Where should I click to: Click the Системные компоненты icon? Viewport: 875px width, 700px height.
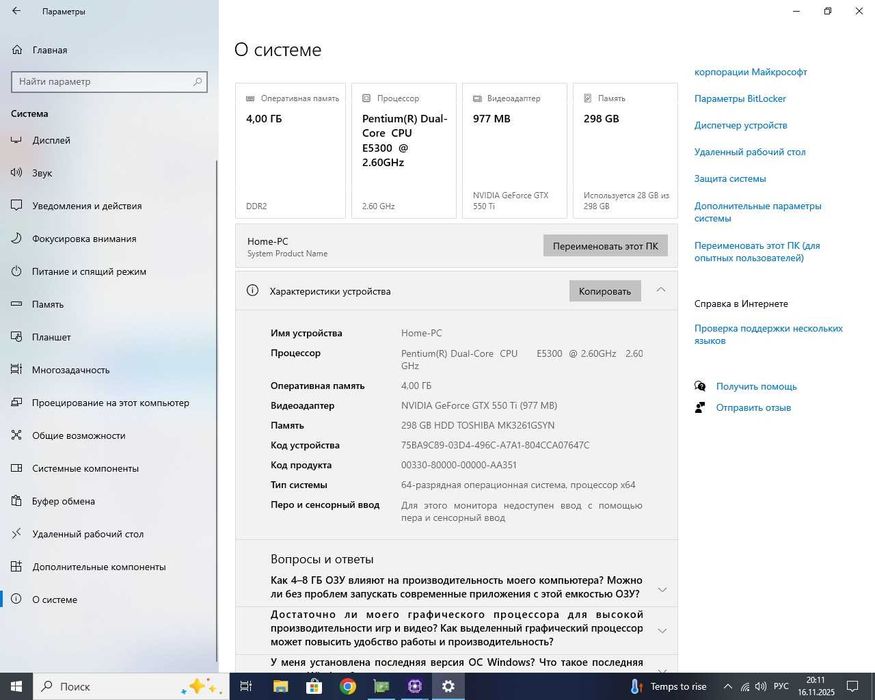(16, 468)
